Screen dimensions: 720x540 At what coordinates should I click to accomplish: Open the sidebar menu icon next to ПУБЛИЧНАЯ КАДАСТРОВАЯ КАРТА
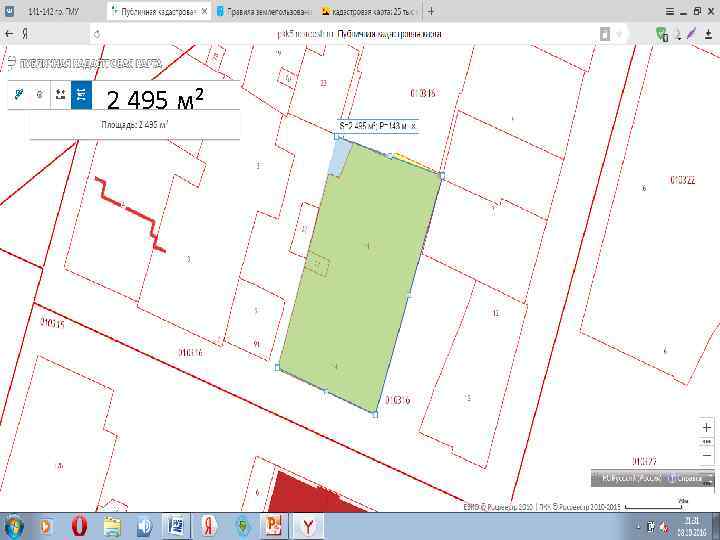pyautogui.click(x=11, y=62)
